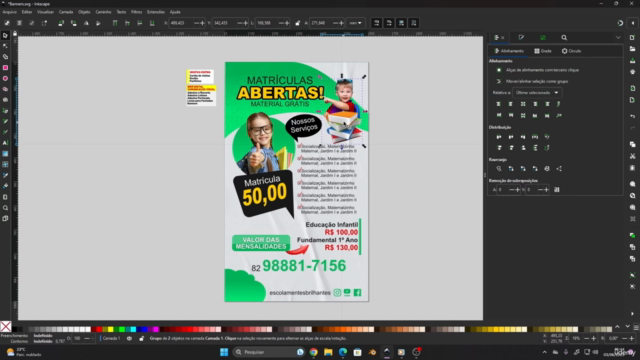Click remove overlaps apply button
Image resolution: width=640 pixels, height=360 pixels.
(557, 190)
